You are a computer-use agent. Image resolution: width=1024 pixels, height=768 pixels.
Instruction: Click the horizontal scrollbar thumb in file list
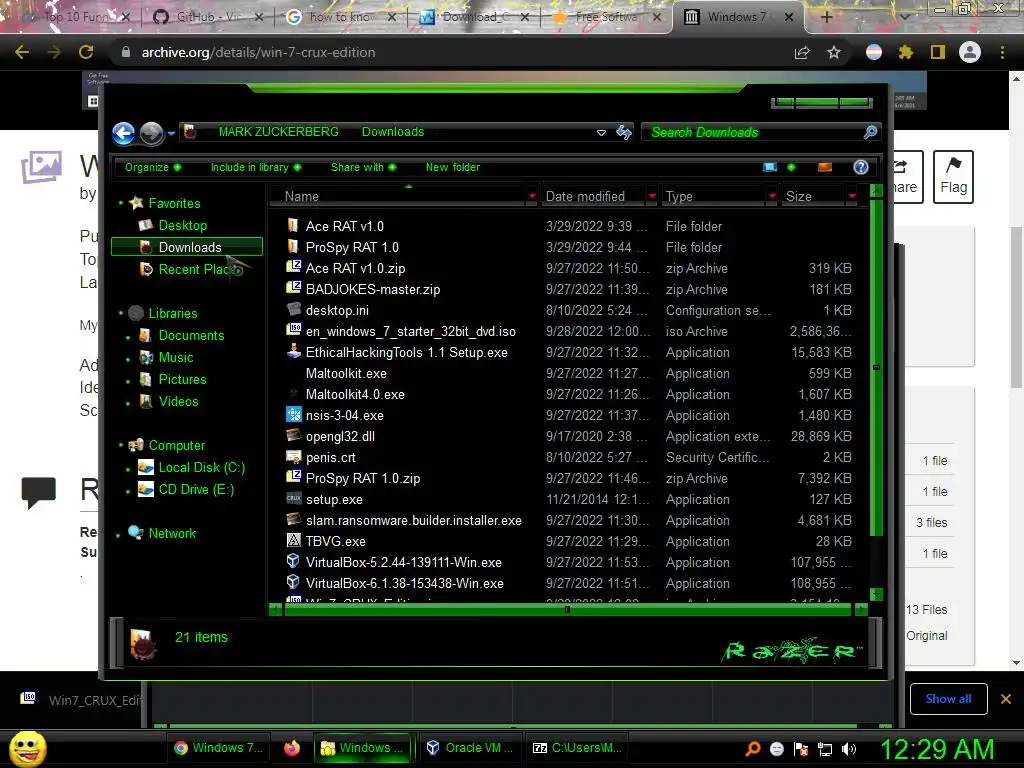[568, 609]
